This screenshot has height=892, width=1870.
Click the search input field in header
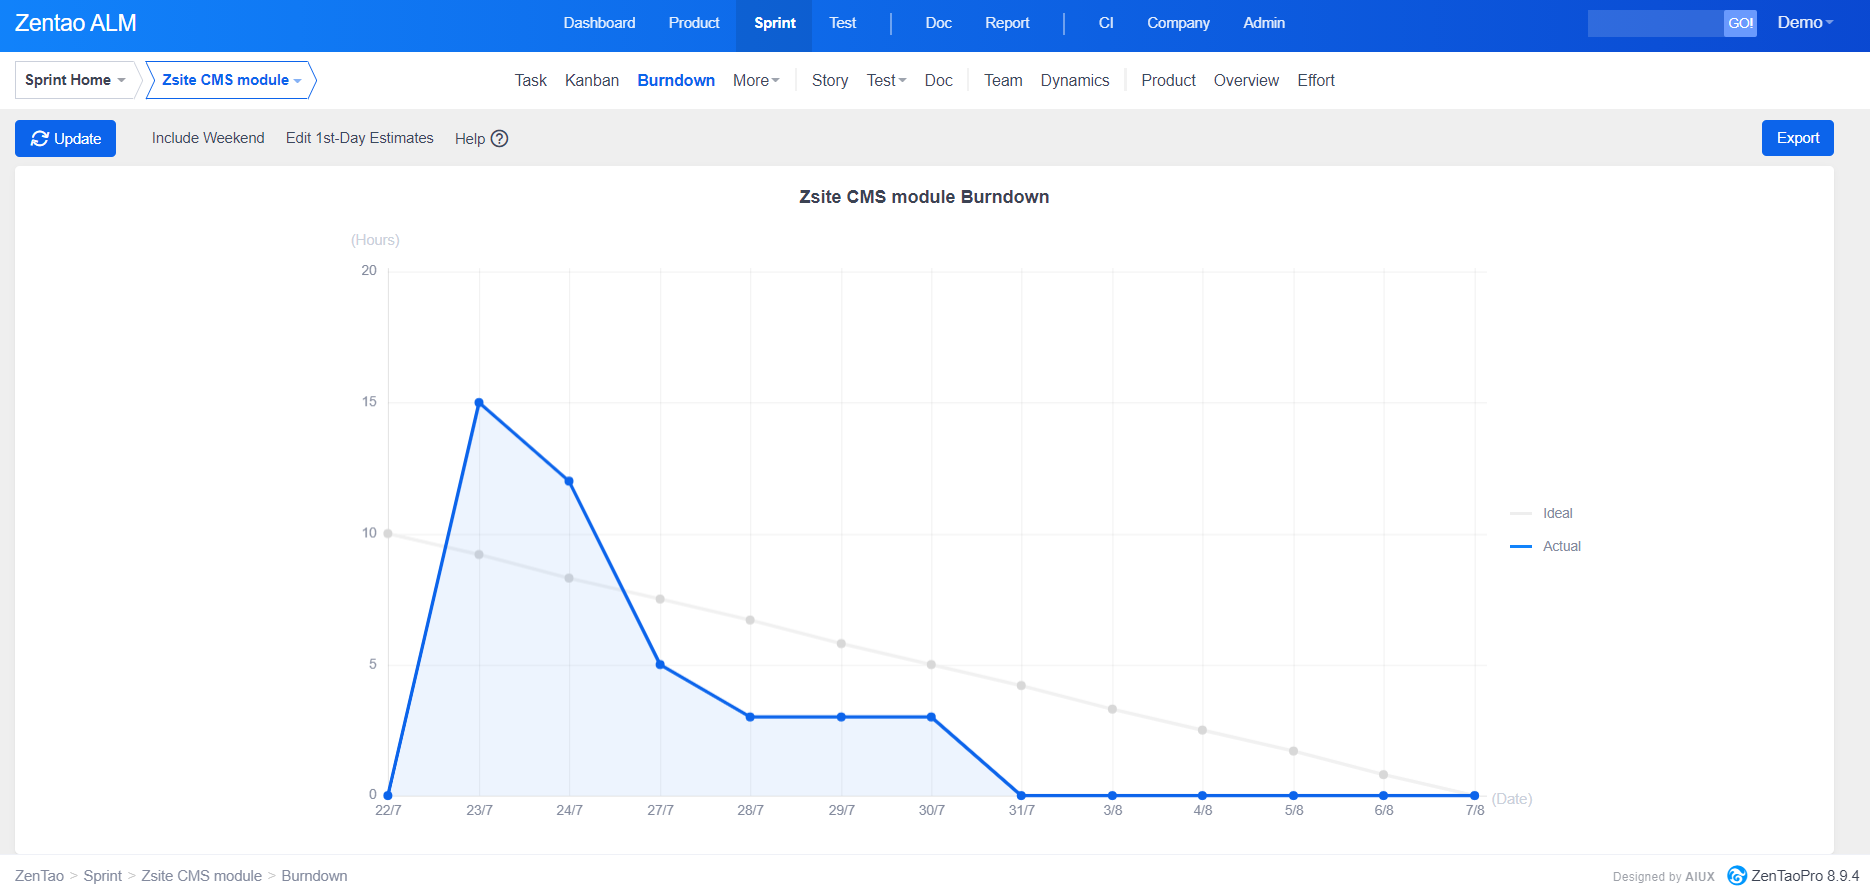pyautogui.click(x=1655, y=23)
